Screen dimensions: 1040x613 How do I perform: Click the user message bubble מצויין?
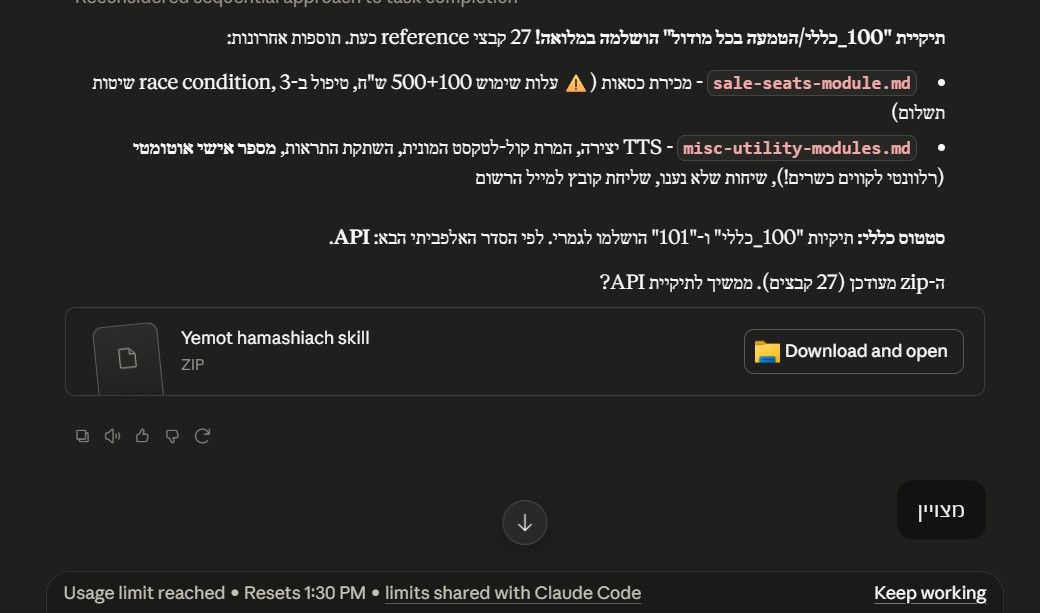tap(941, 510)
